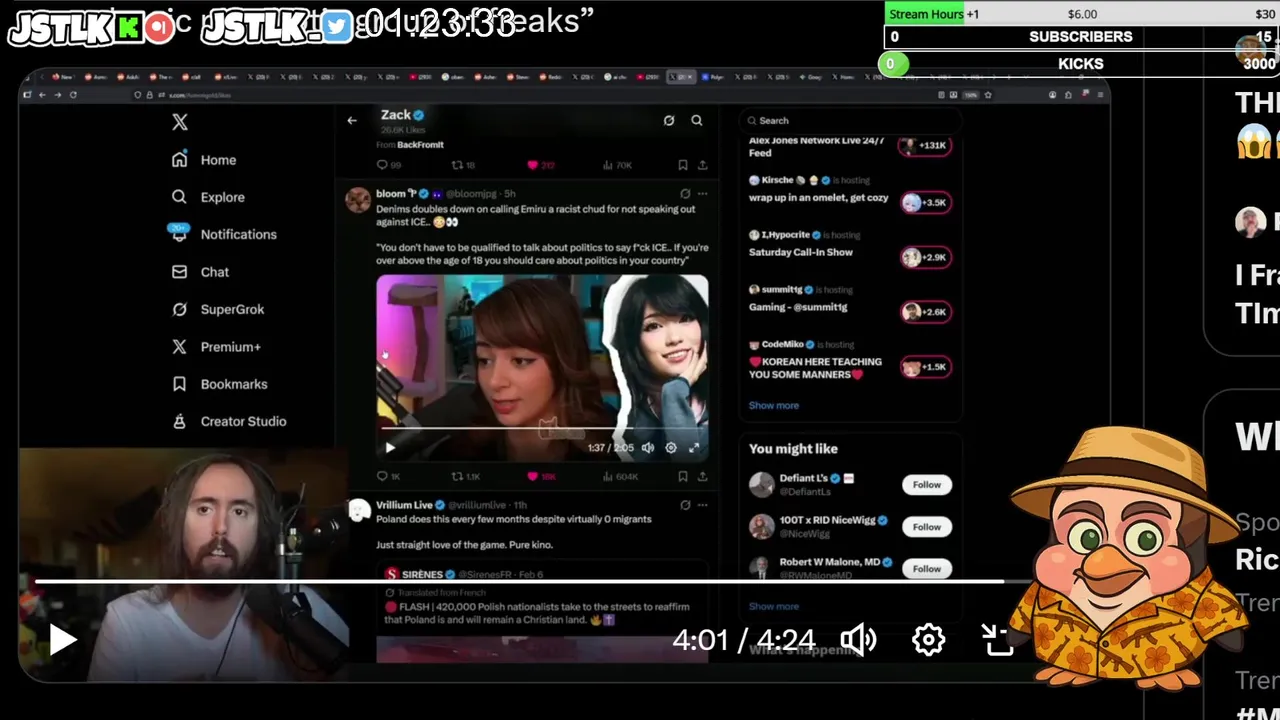Open Chat in the X sidebar

coord(200,272)
